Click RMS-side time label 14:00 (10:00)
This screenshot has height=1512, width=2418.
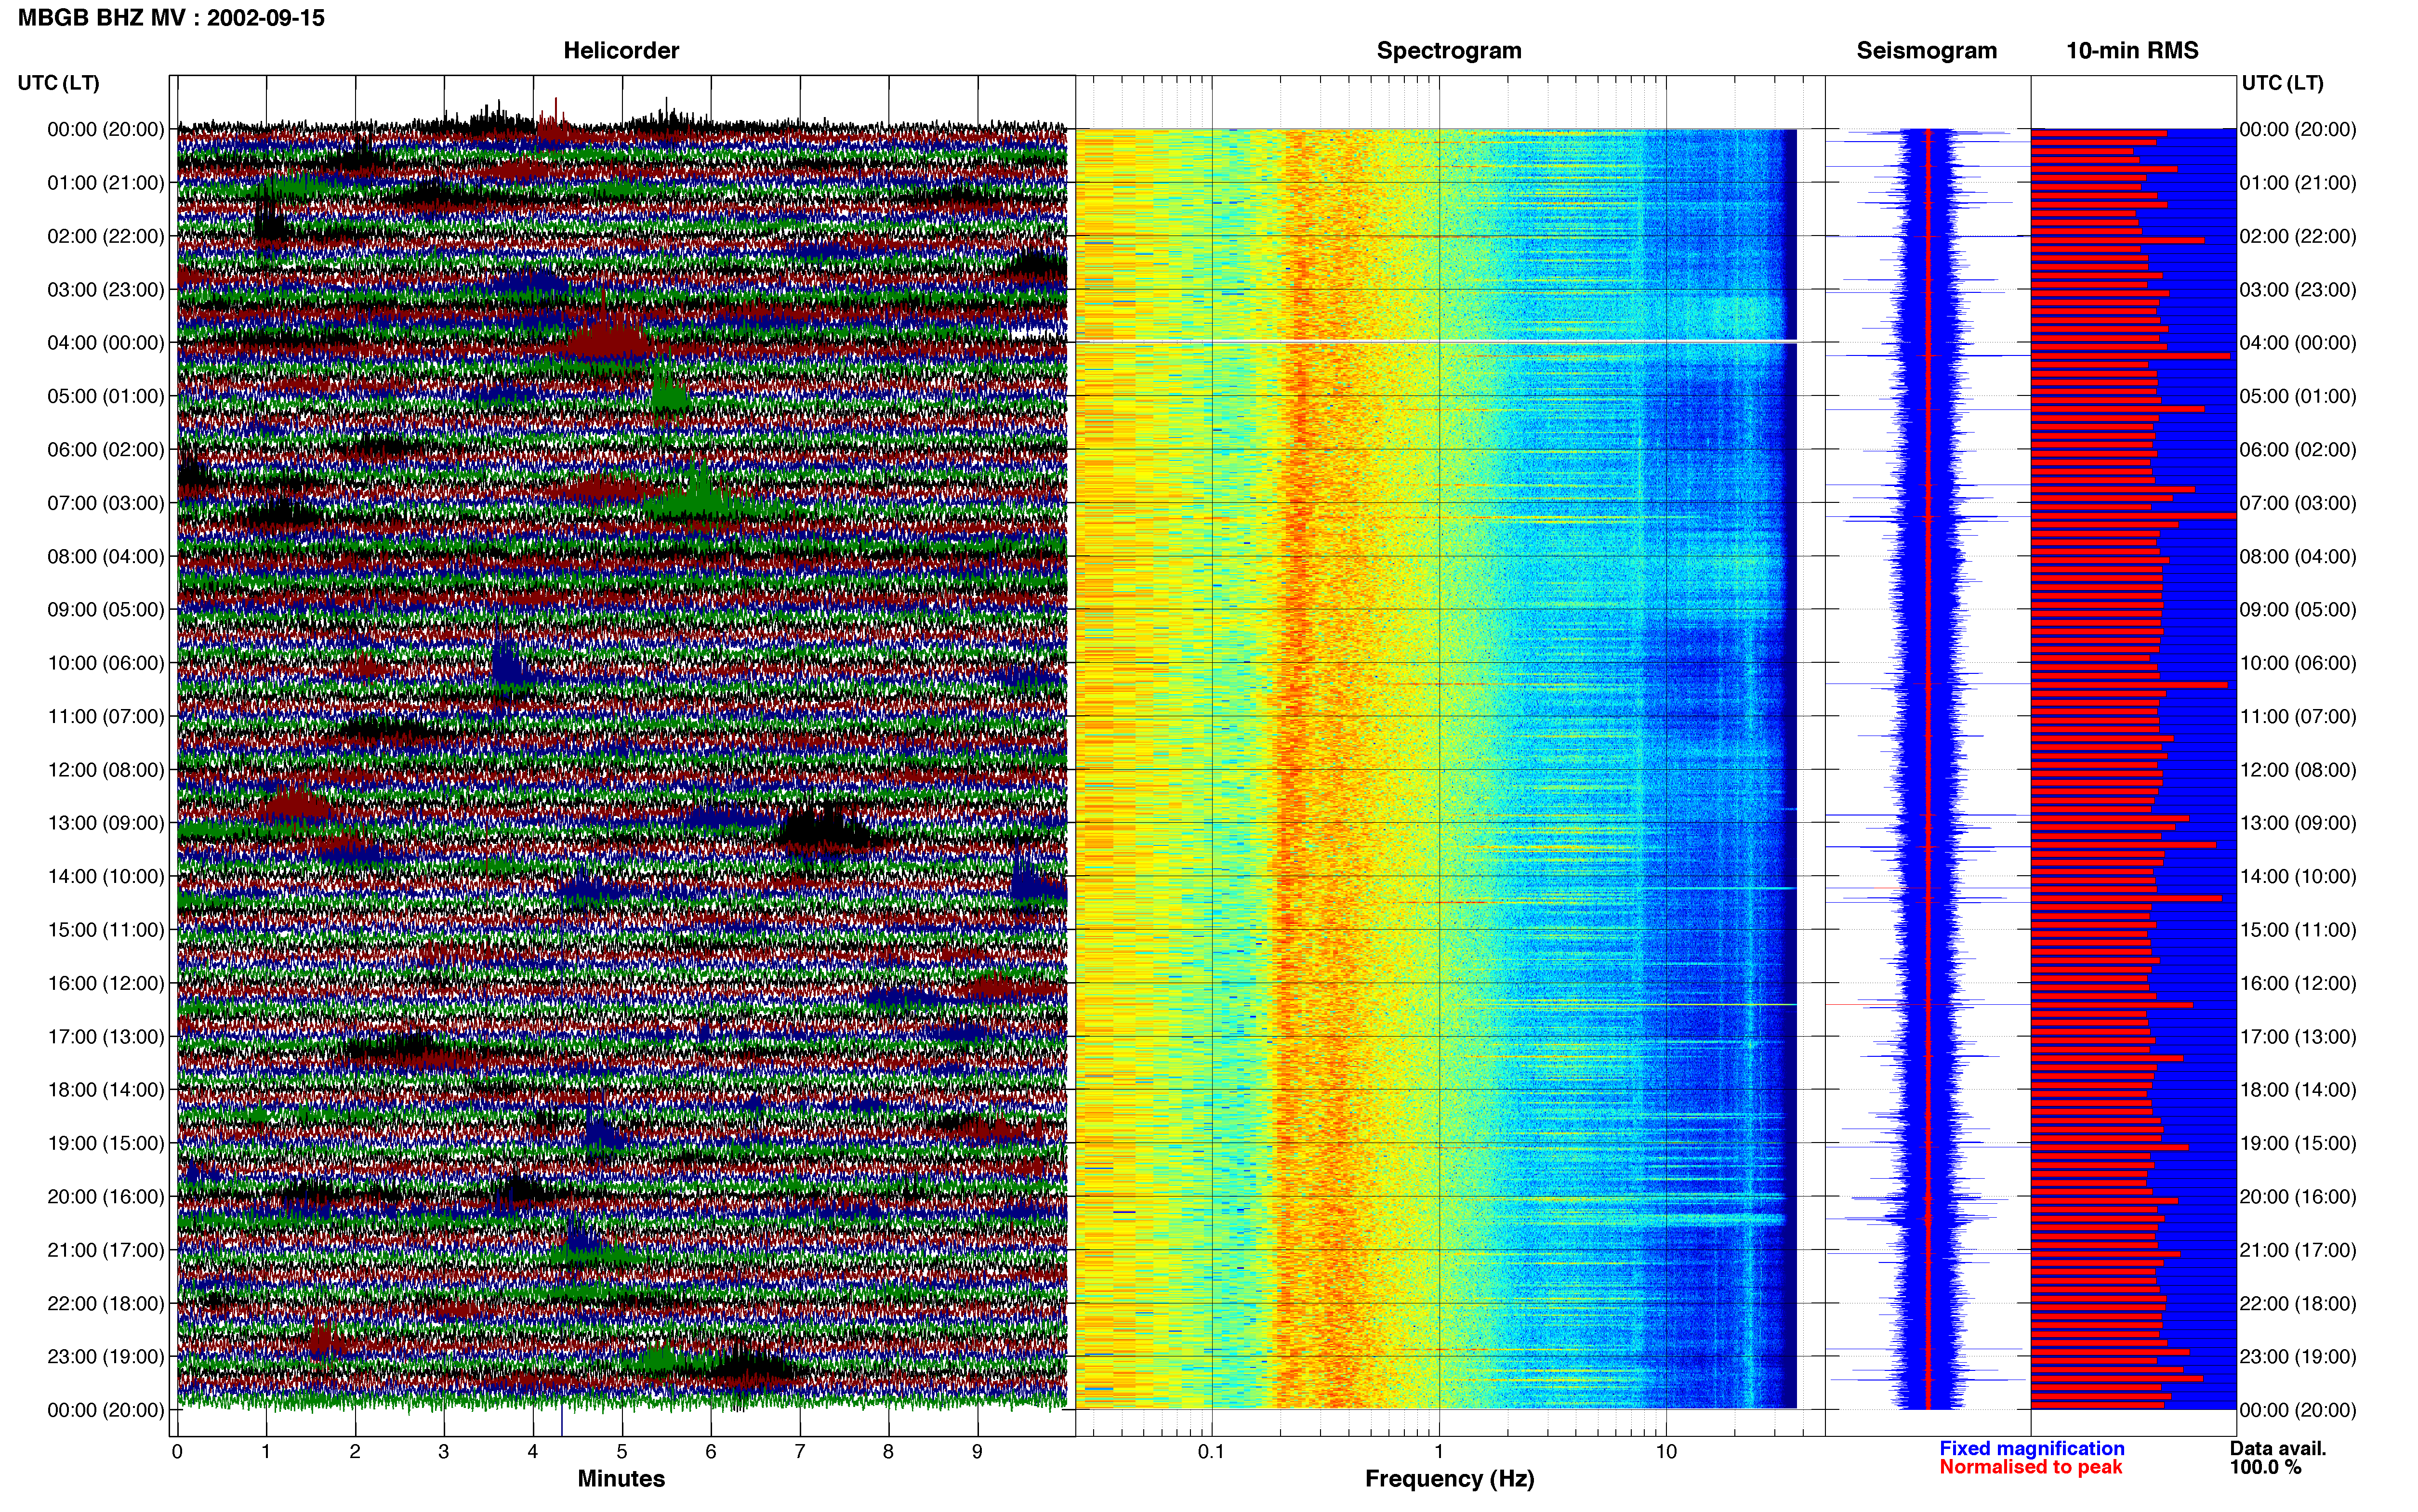2298,877
